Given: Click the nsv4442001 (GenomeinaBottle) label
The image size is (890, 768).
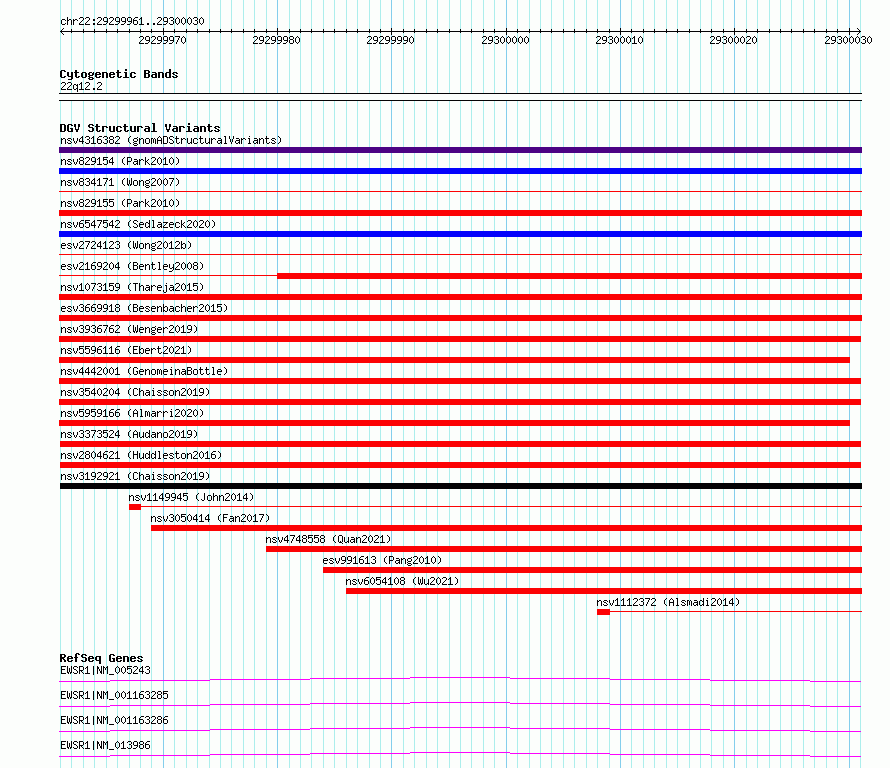Looking at the screenshot, I should click(144, 371).
